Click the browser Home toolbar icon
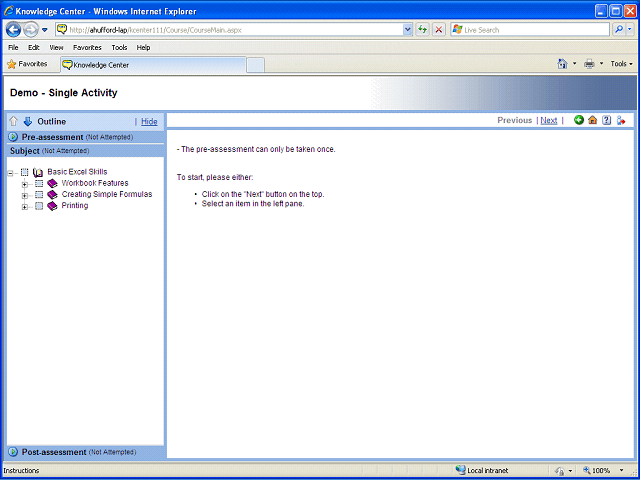This screenshot has height=480, width=640. tap(562, 64)
